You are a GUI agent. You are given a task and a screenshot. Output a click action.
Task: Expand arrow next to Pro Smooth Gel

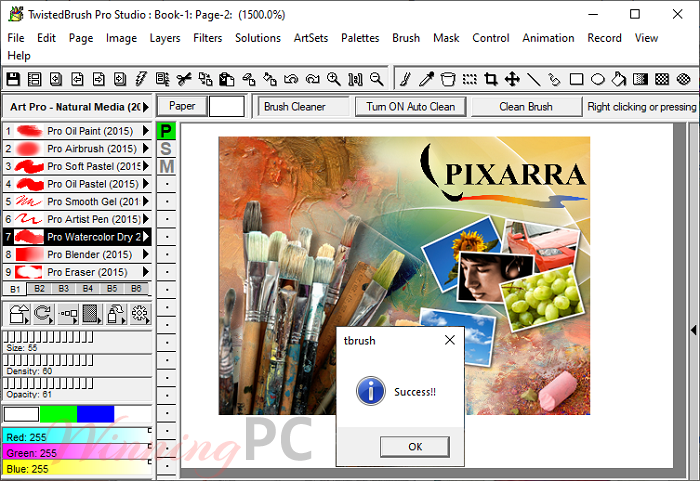pyautogui.click(x=146, y=201)
